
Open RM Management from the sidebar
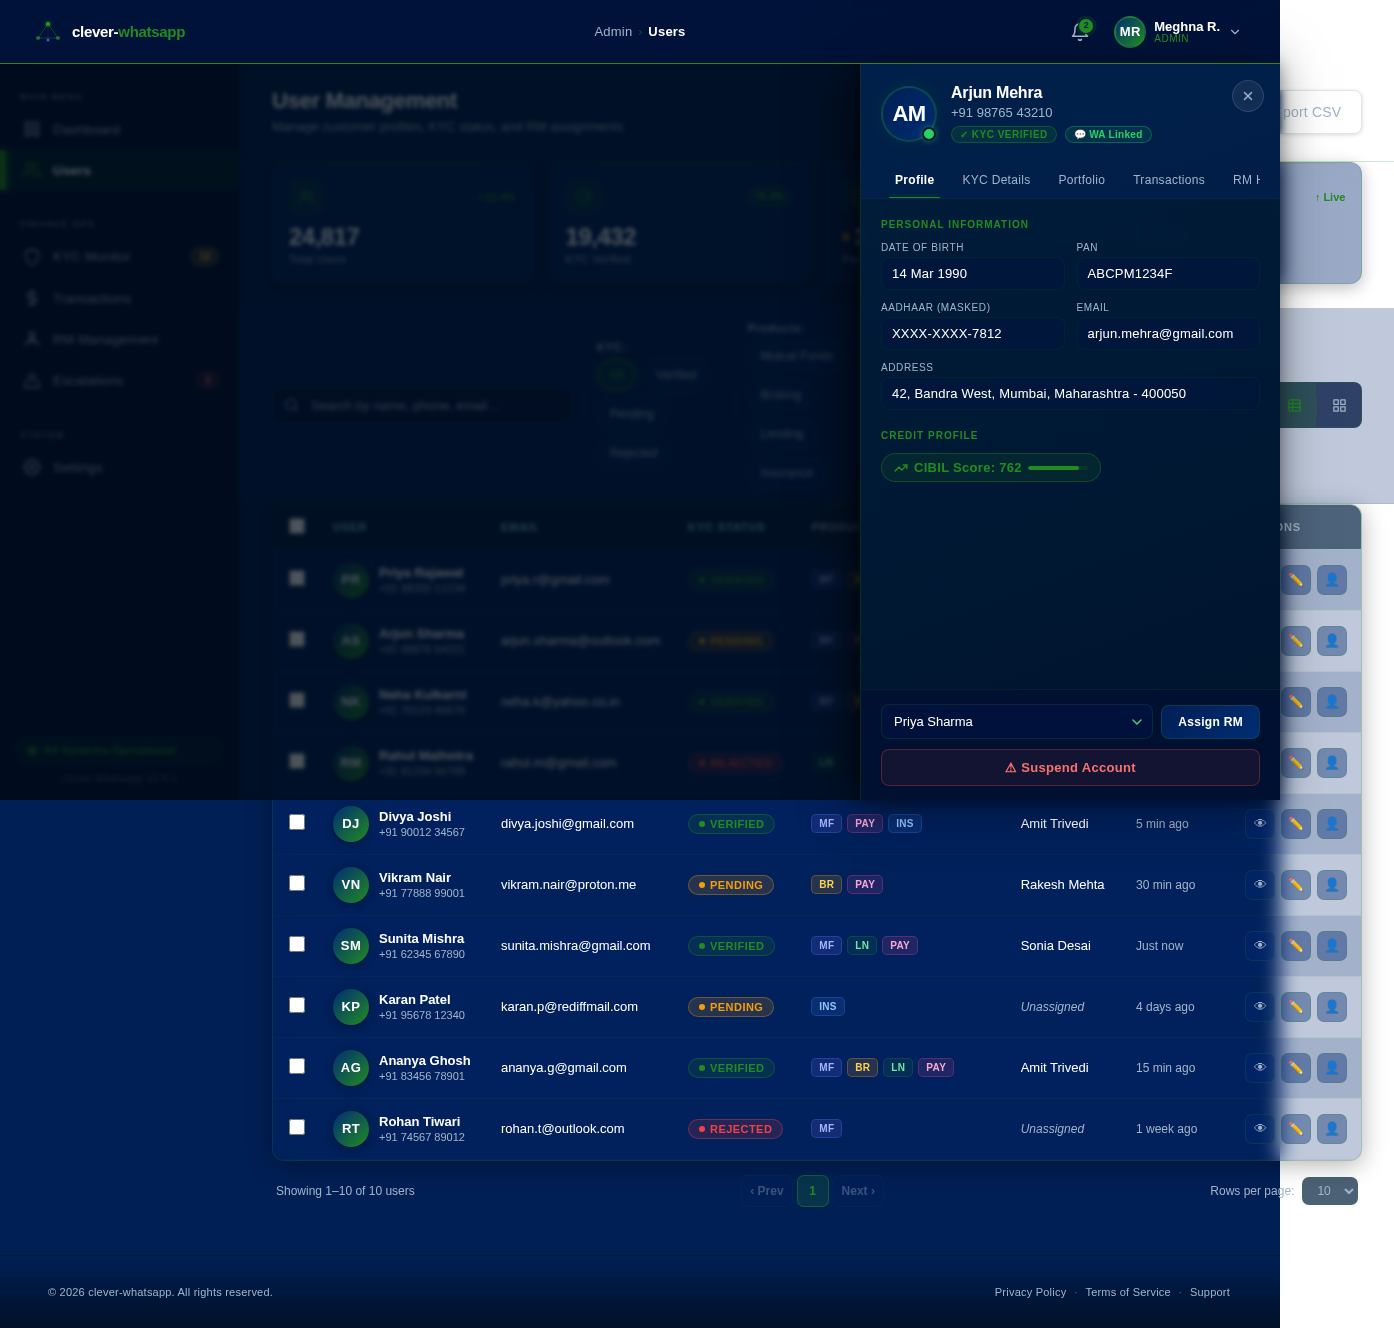pos(107,339)
